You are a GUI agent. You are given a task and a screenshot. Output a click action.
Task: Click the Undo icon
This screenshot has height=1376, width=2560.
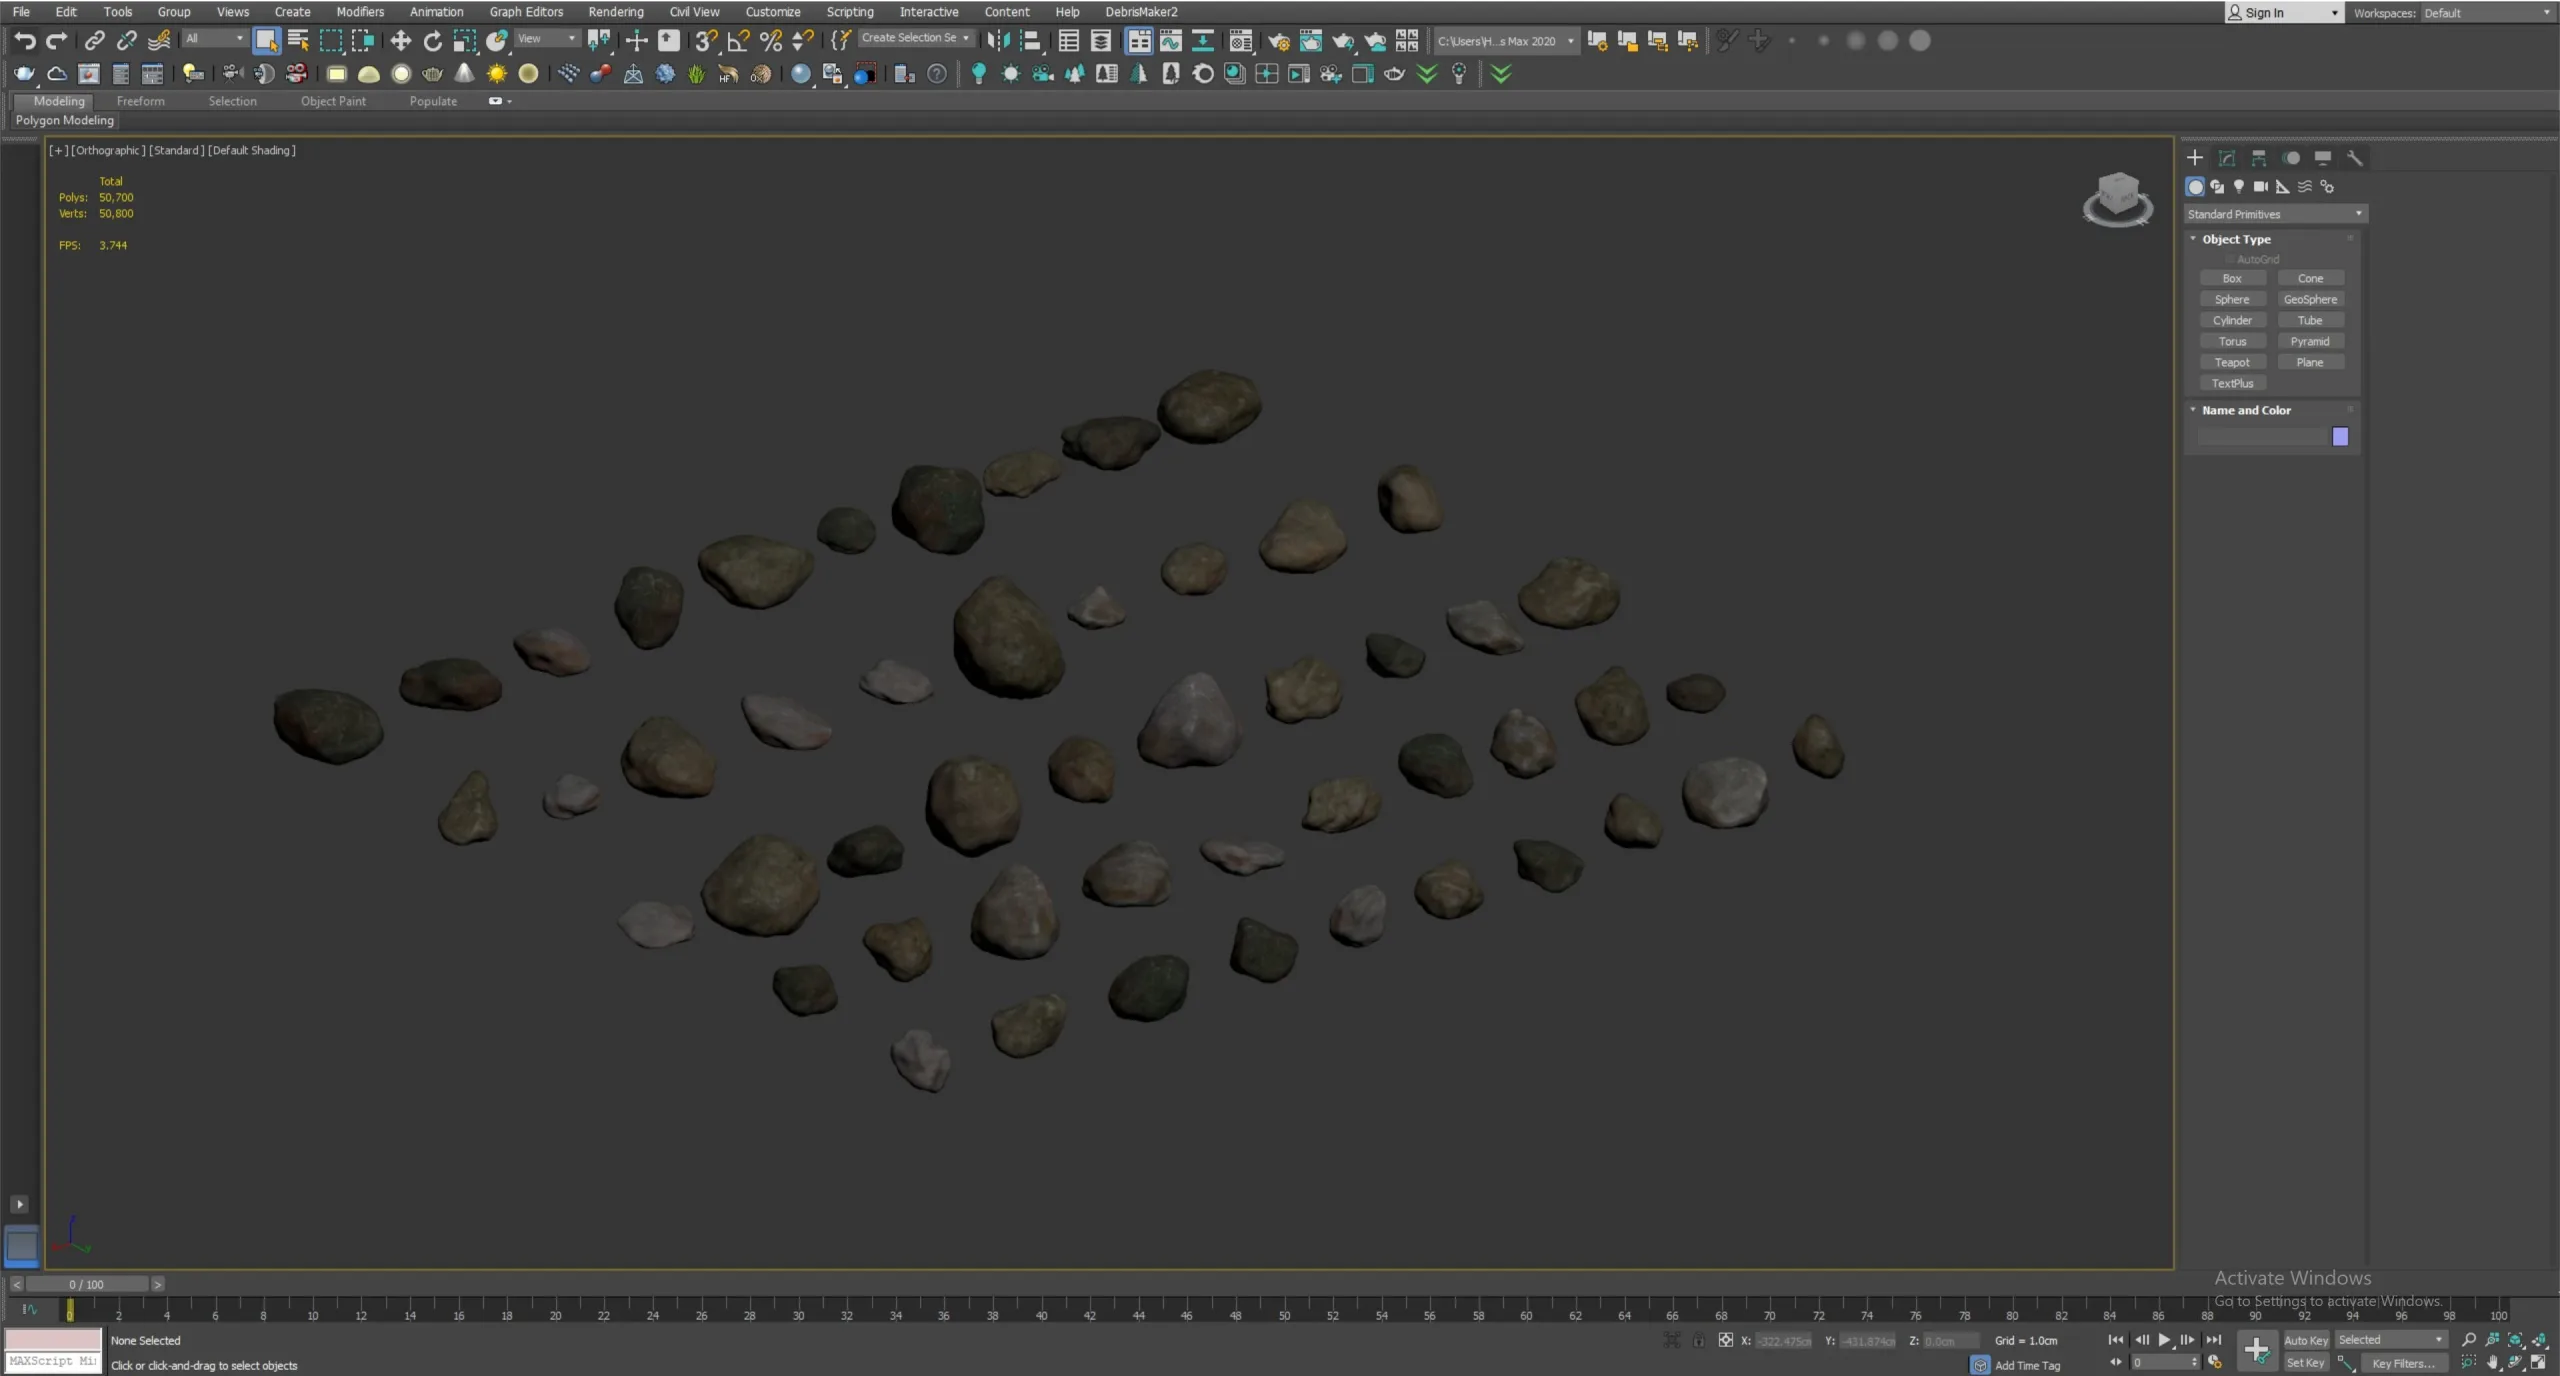point(24,41)
